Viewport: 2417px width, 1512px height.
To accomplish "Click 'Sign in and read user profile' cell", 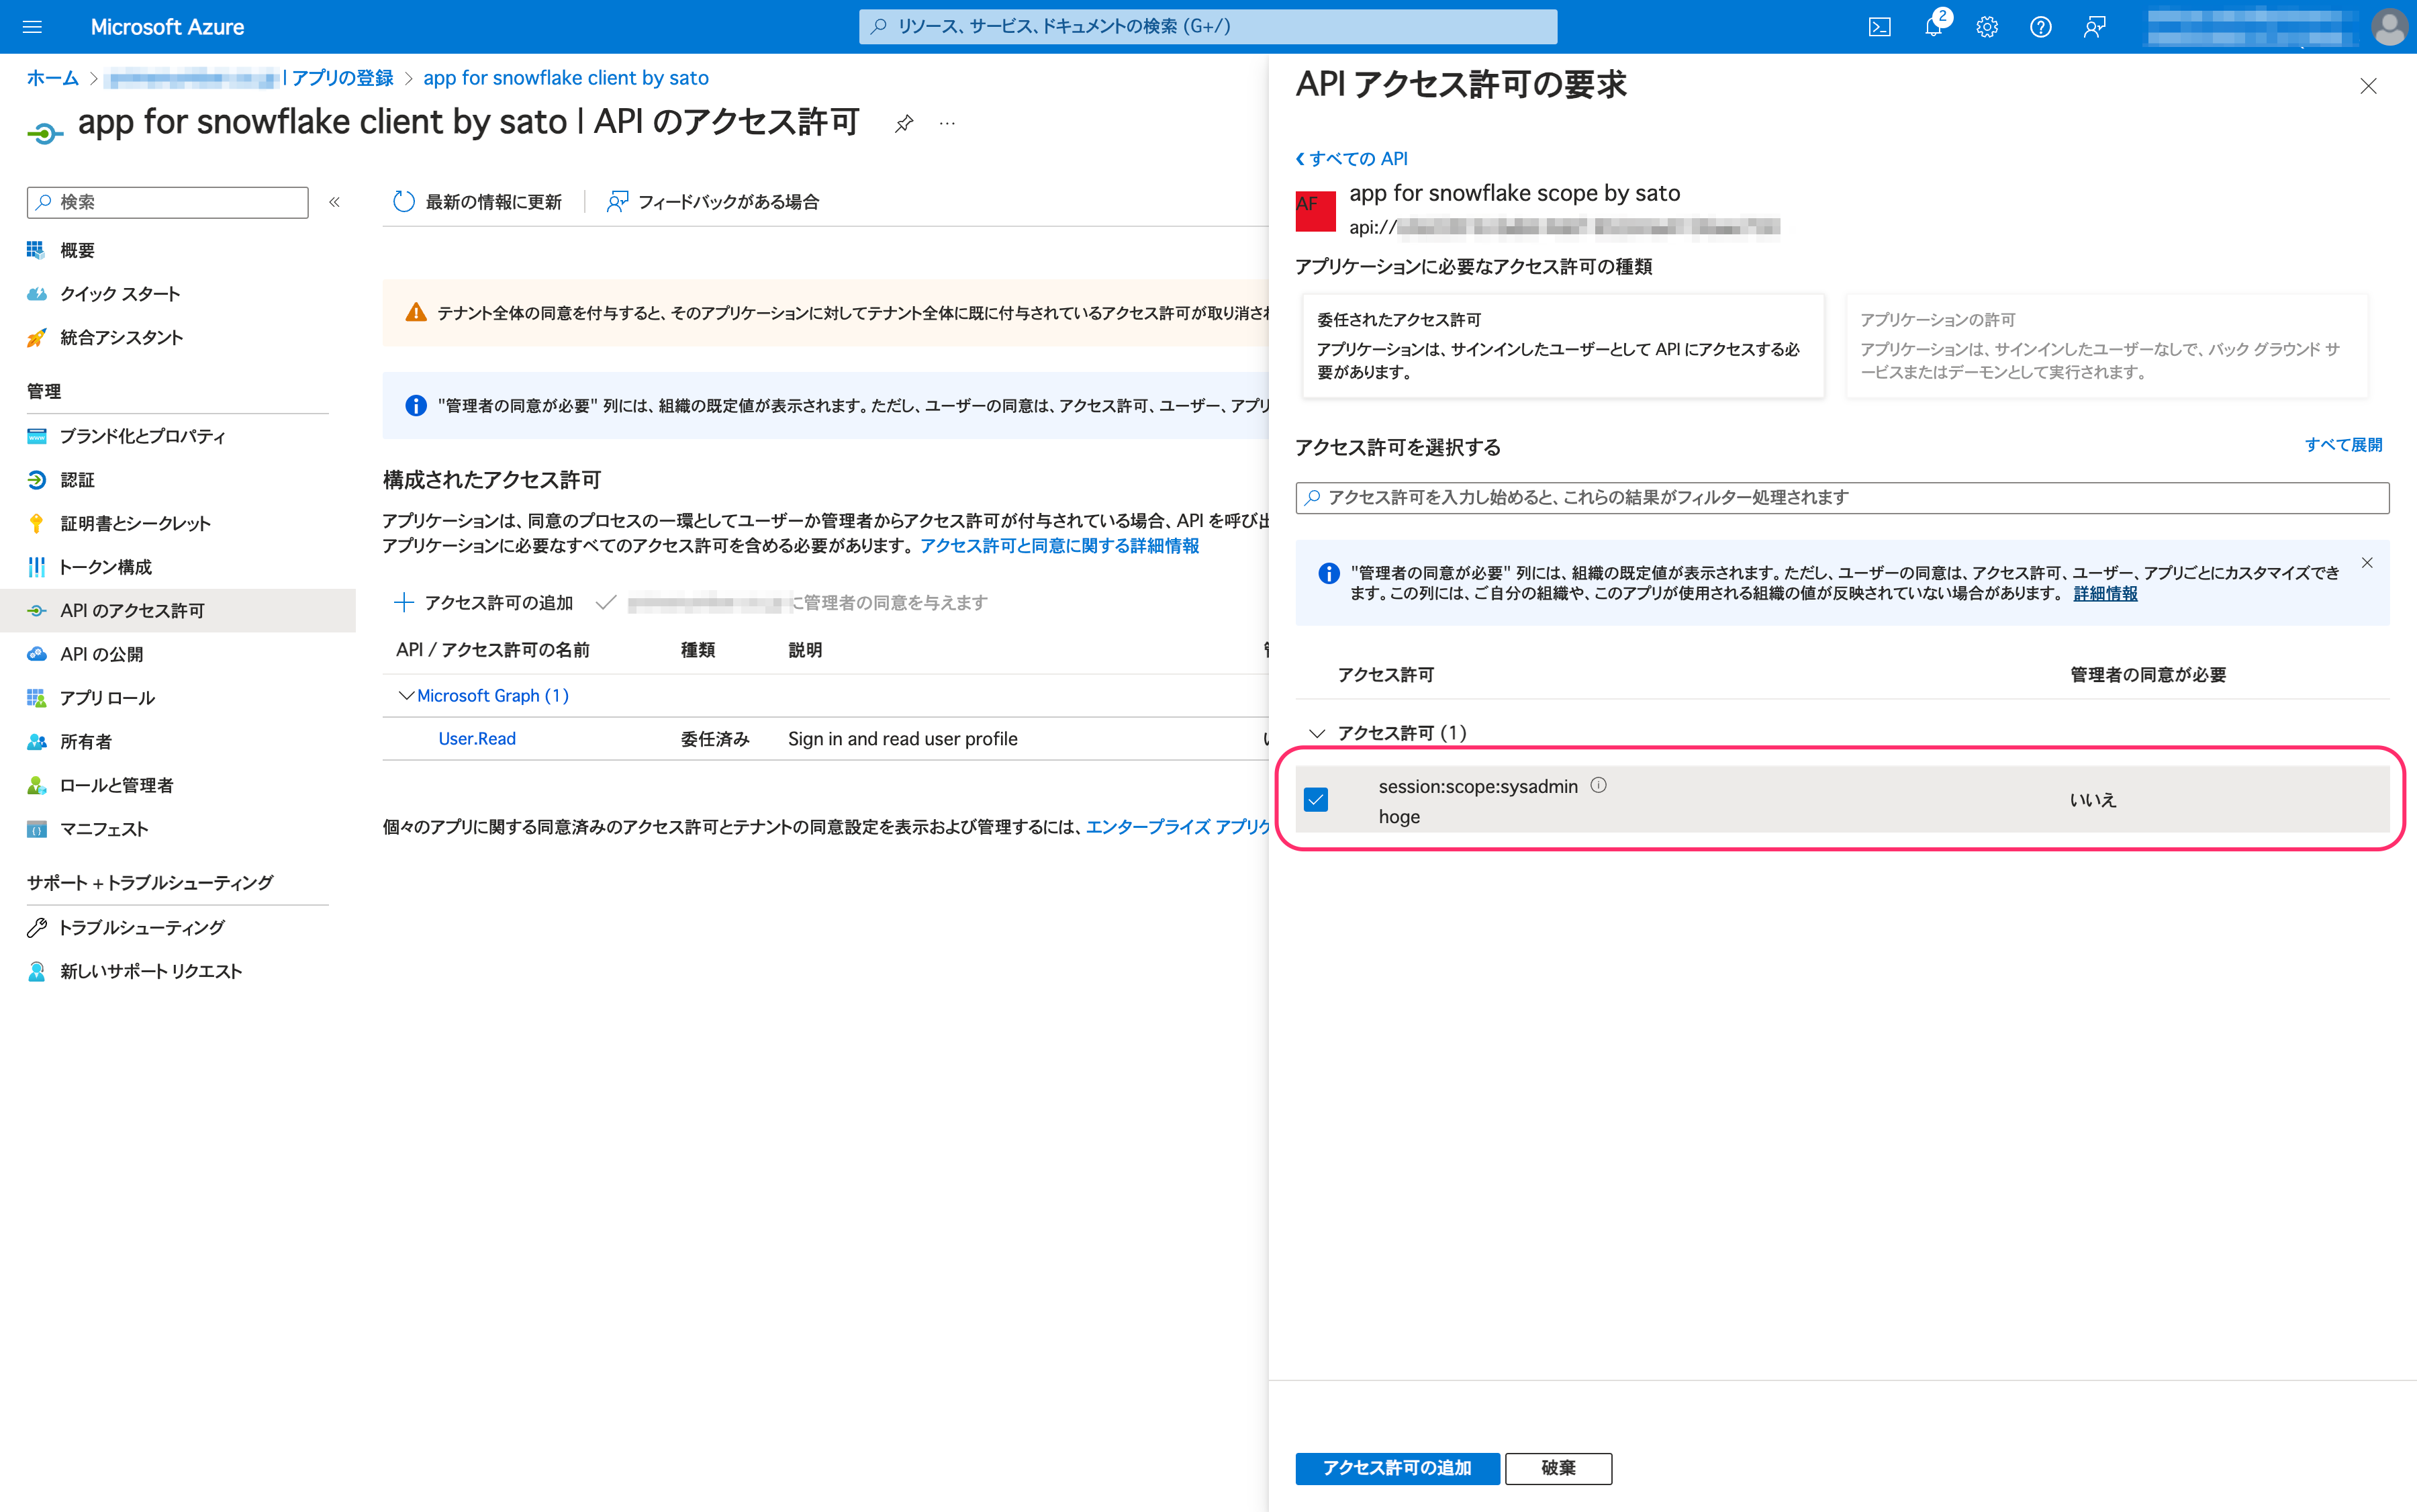I will coord(902,739).
